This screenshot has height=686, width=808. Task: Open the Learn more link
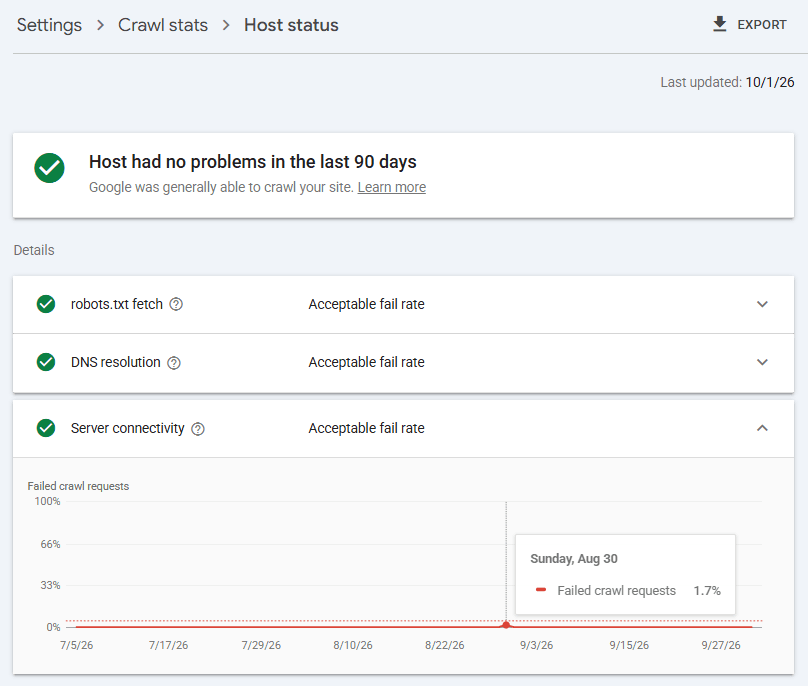pyautogui.click(x=392, y=187)
